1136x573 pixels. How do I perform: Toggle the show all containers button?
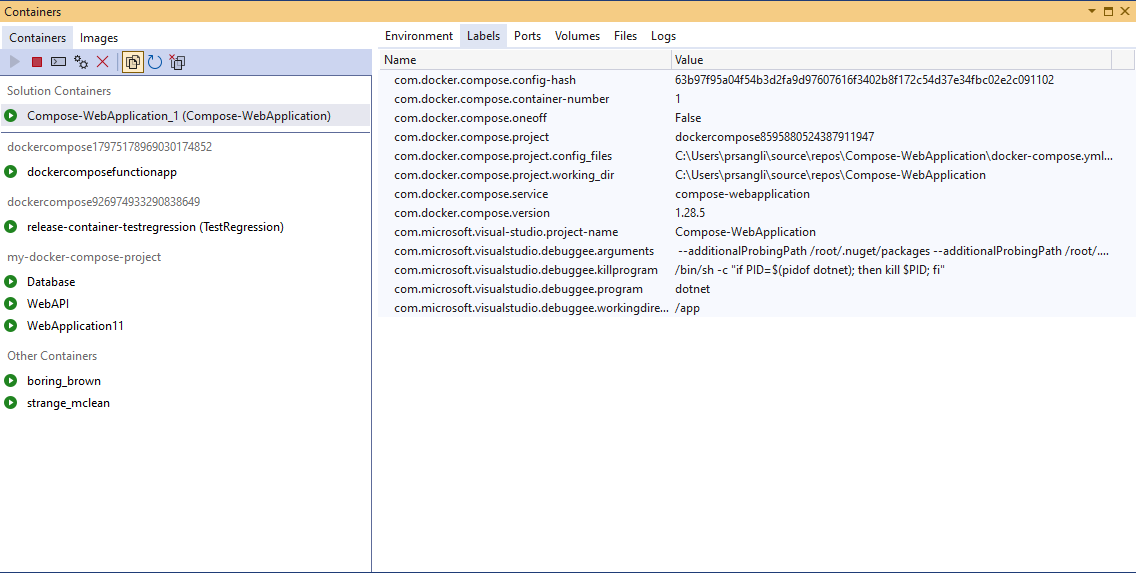tap(133, 62)
